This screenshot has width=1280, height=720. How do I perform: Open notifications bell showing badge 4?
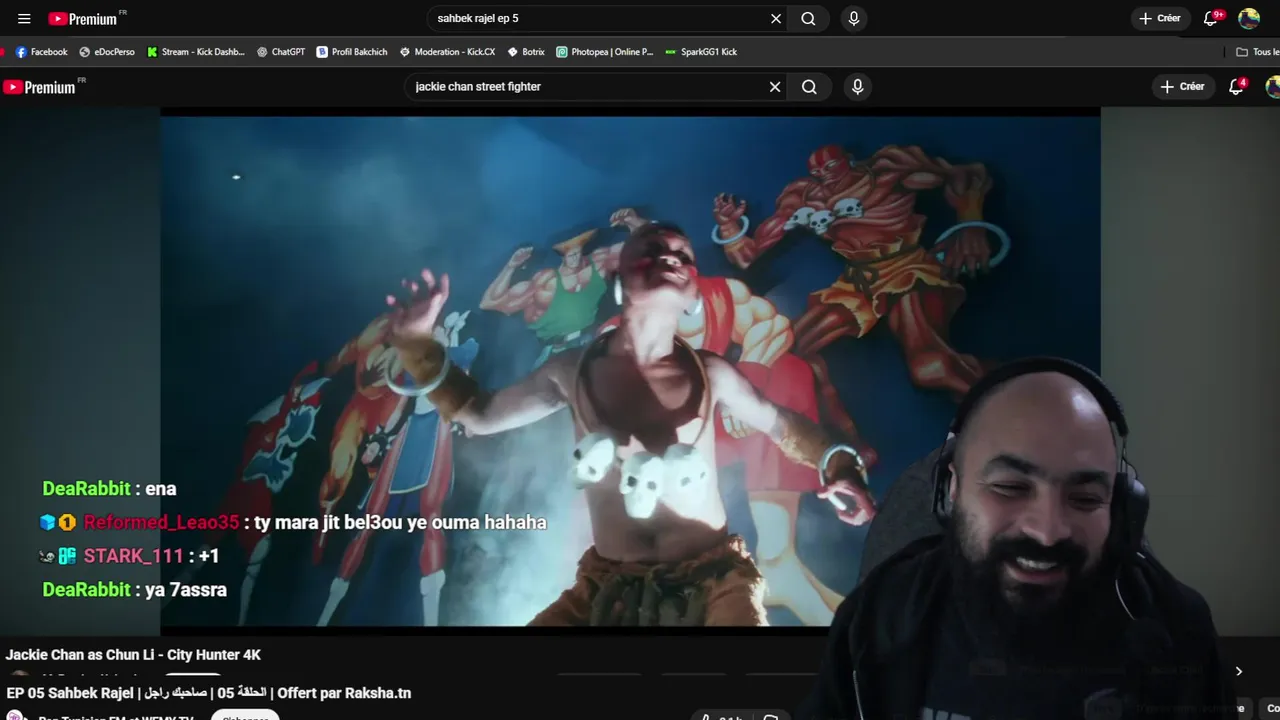point(1237,87)
